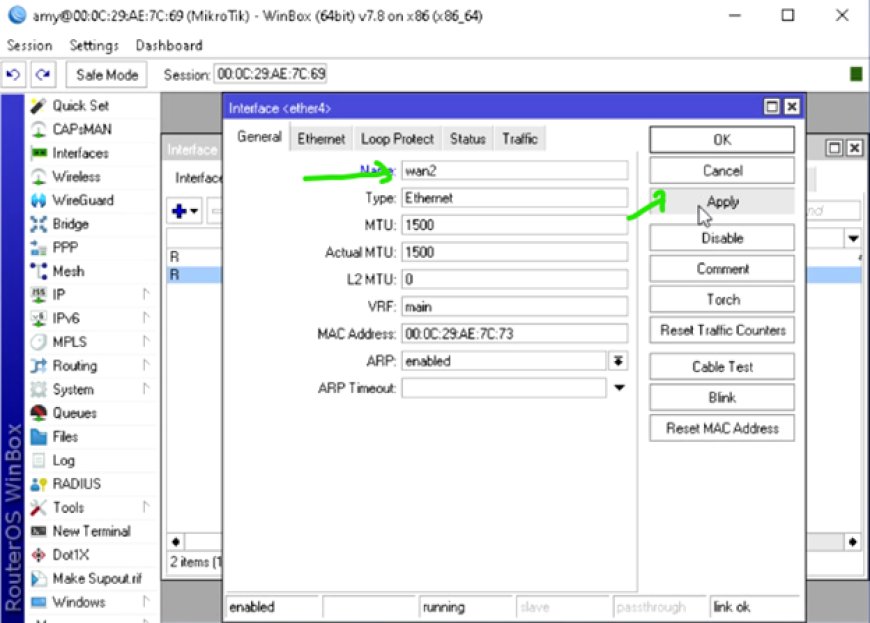
Task: Click the VRF field showing main
Action: tap(515, 307)
